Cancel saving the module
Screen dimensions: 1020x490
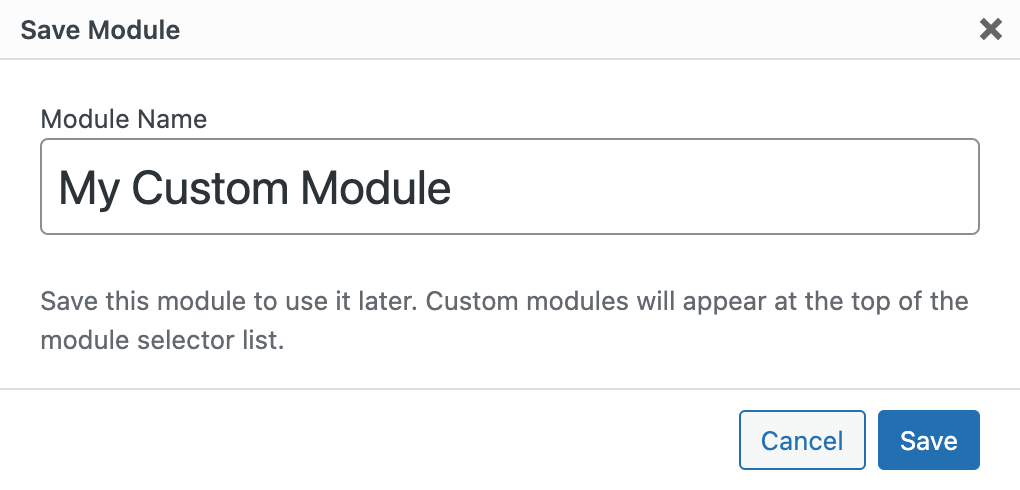801,440
